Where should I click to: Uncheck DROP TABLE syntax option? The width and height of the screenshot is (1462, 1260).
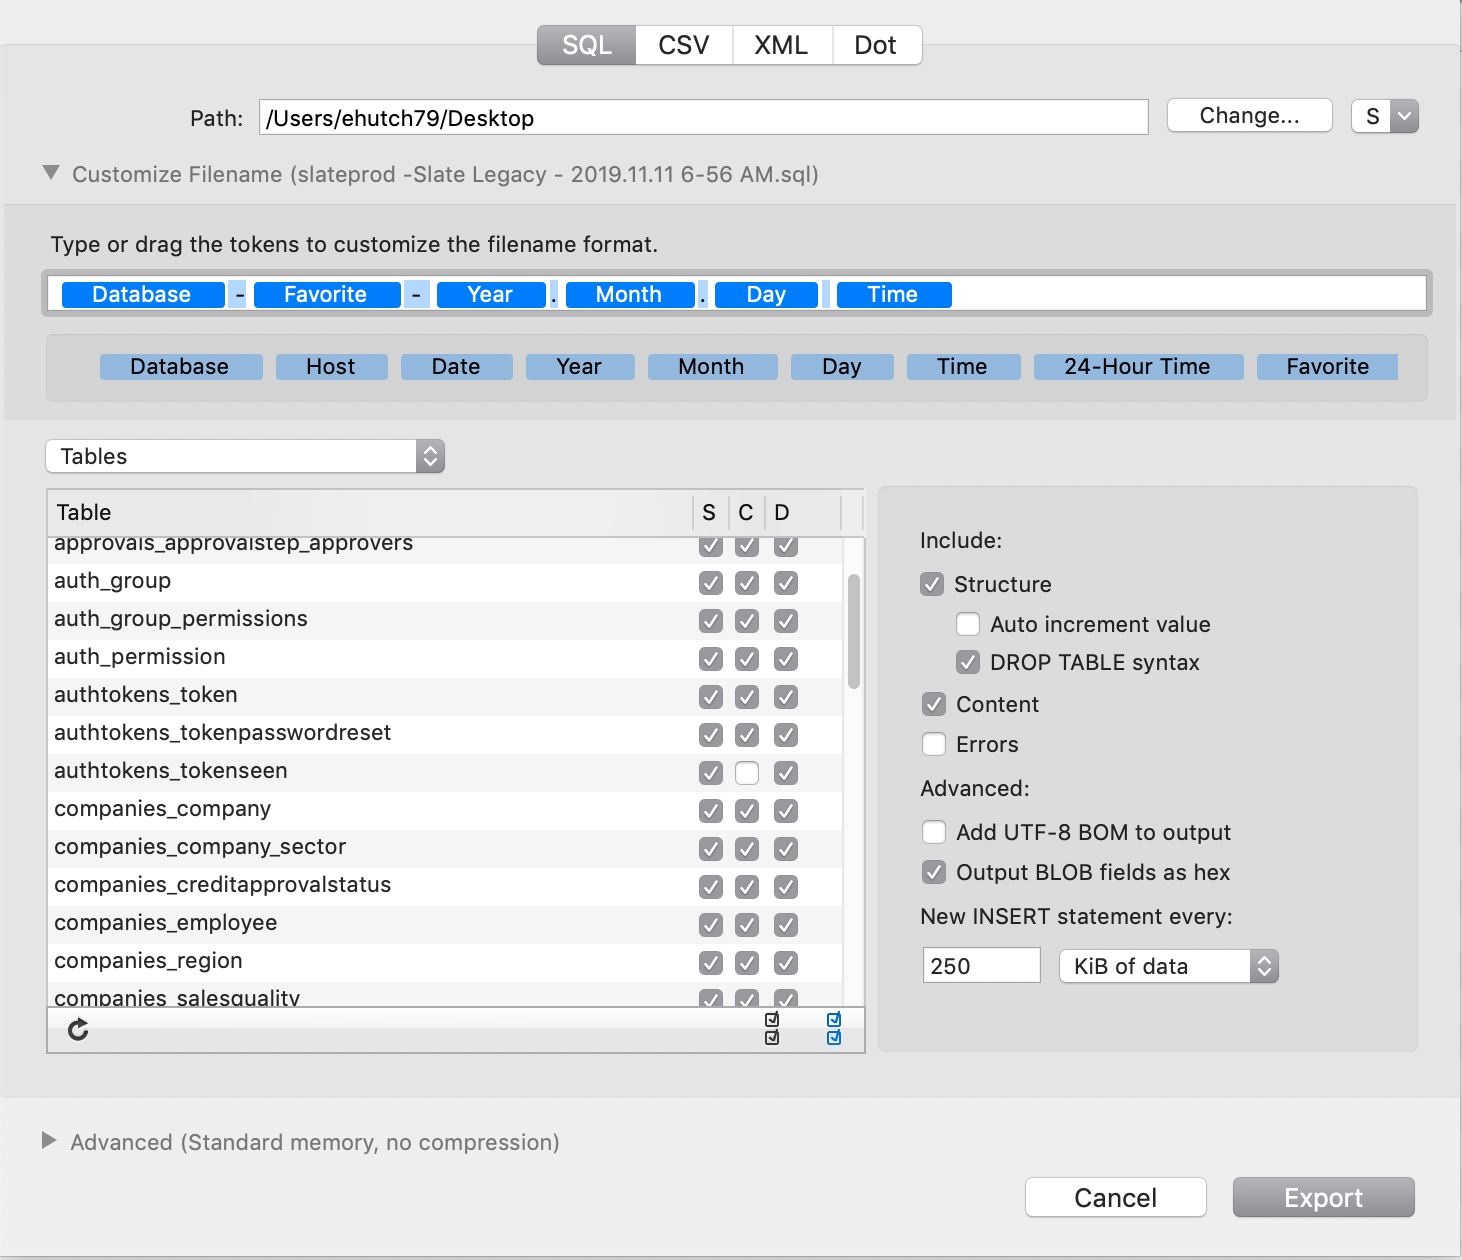coord(967,662)
